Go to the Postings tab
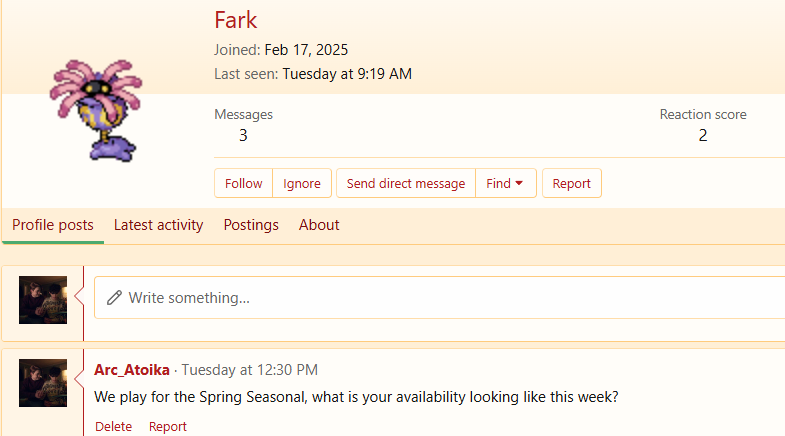785x436 pixels. [x=251, y=225]
